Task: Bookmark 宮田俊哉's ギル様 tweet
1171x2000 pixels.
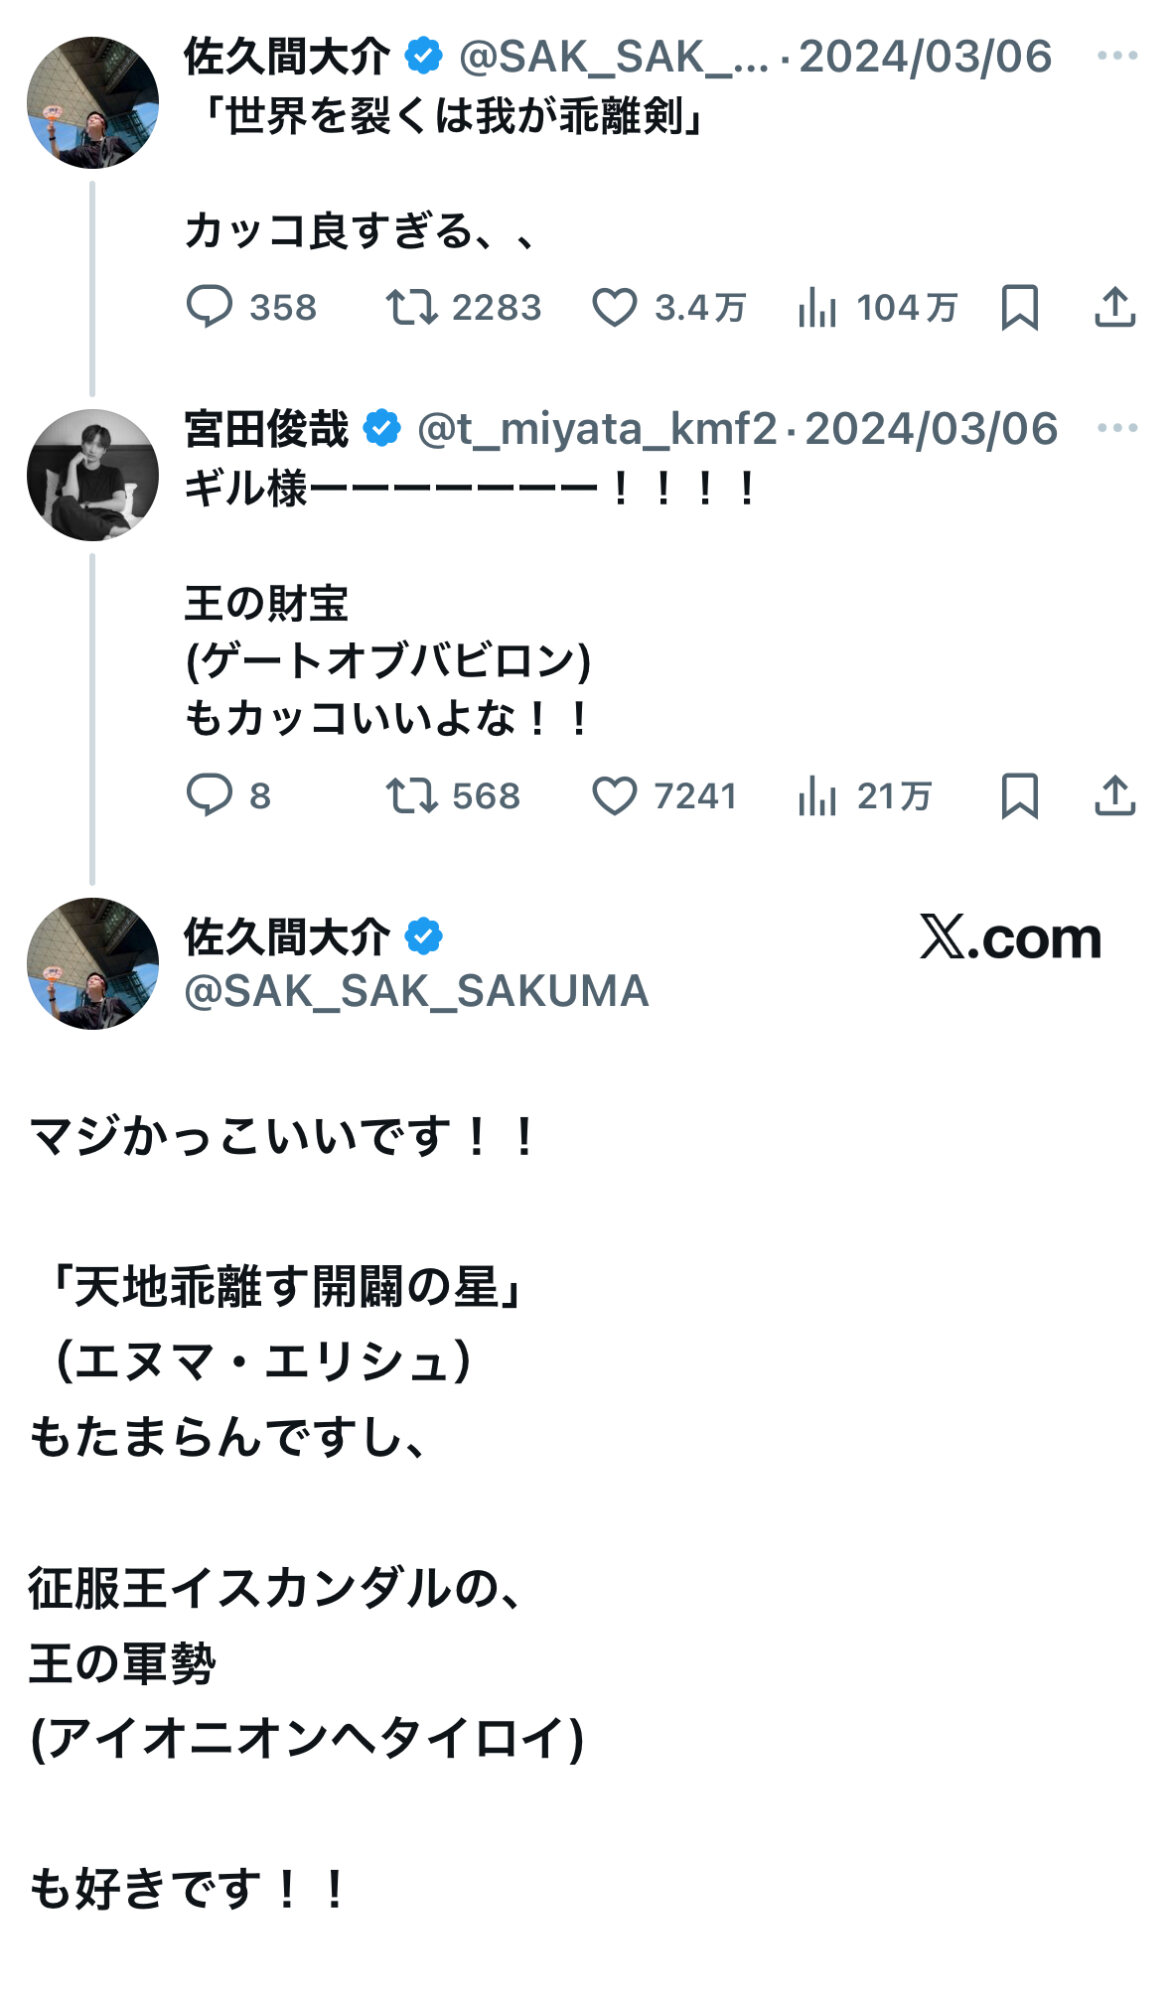Action: click(1019, 796)
